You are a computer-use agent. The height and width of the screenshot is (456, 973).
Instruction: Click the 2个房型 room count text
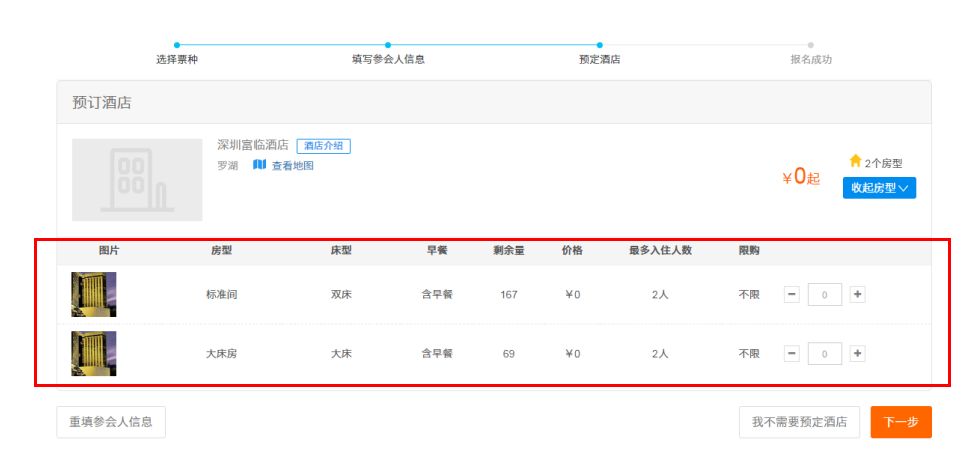click(883, 164)
